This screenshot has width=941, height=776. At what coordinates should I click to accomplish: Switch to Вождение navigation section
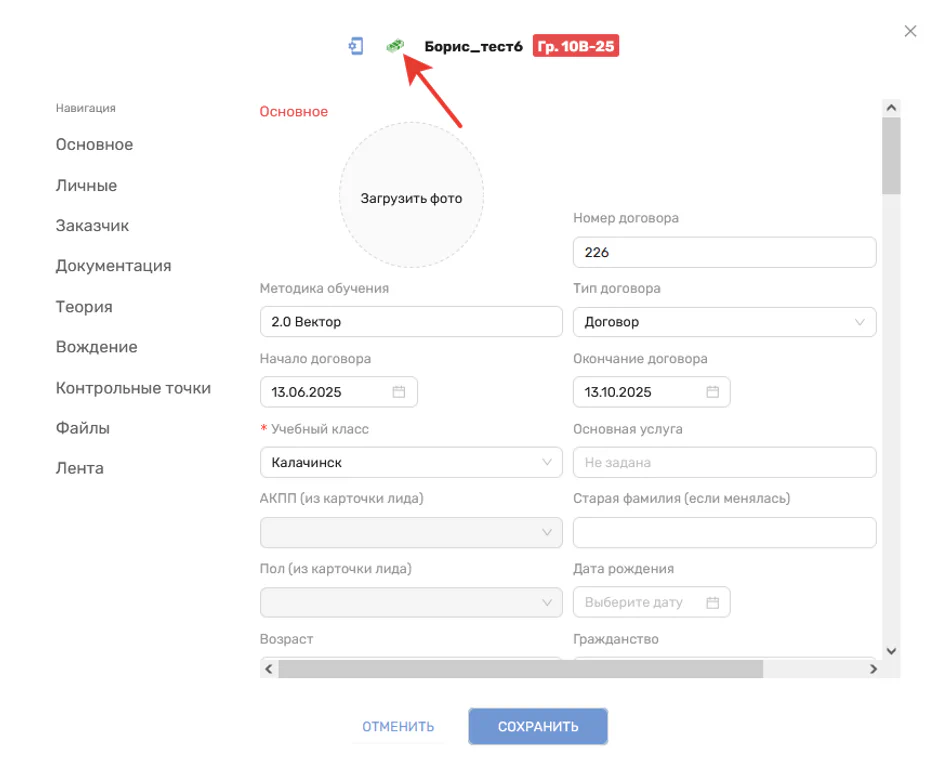coord(96,347)
